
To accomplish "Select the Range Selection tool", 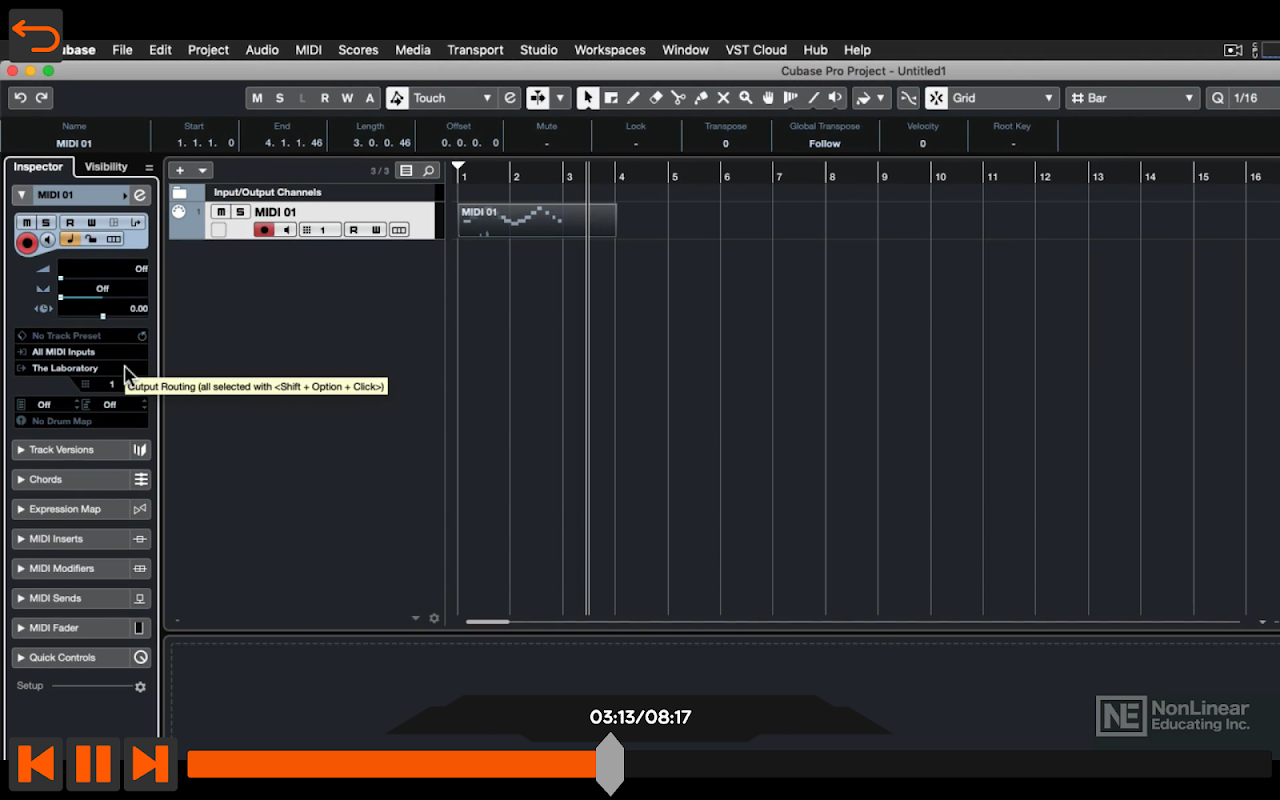I will 610,98.
